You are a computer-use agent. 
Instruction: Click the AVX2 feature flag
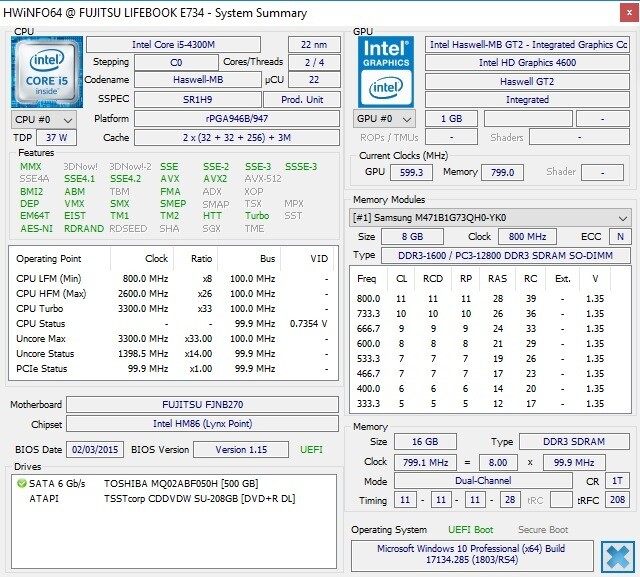(215, 179)
